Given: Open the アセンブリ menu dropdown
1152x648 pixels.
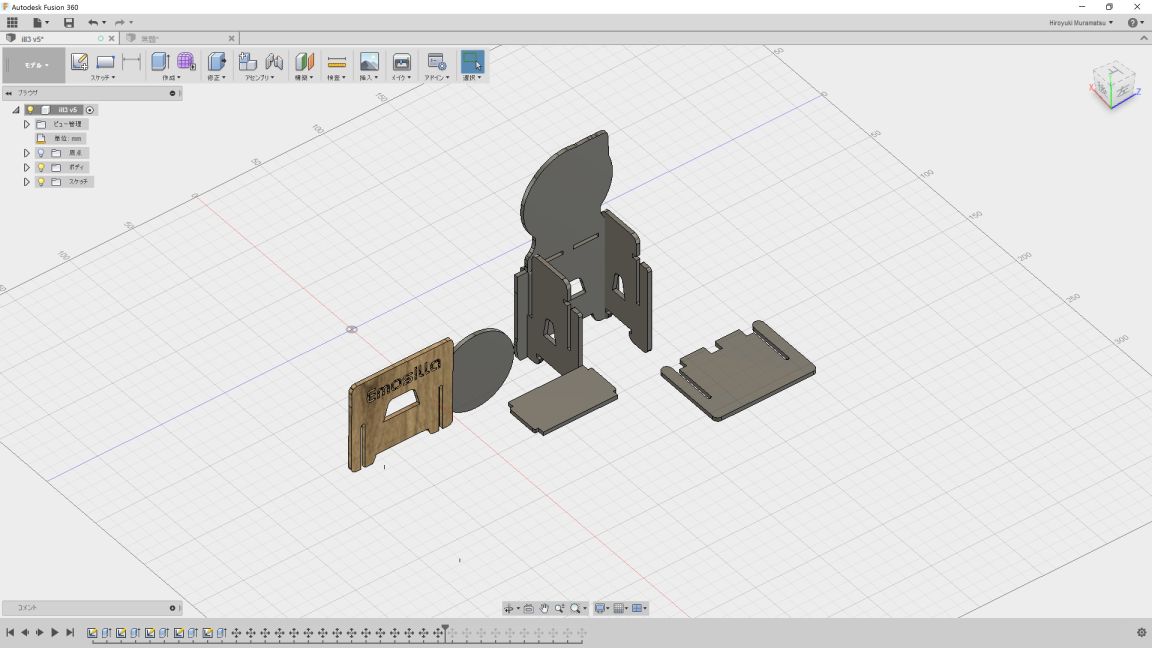Looking at the screenshot, I should pos(259,77).
